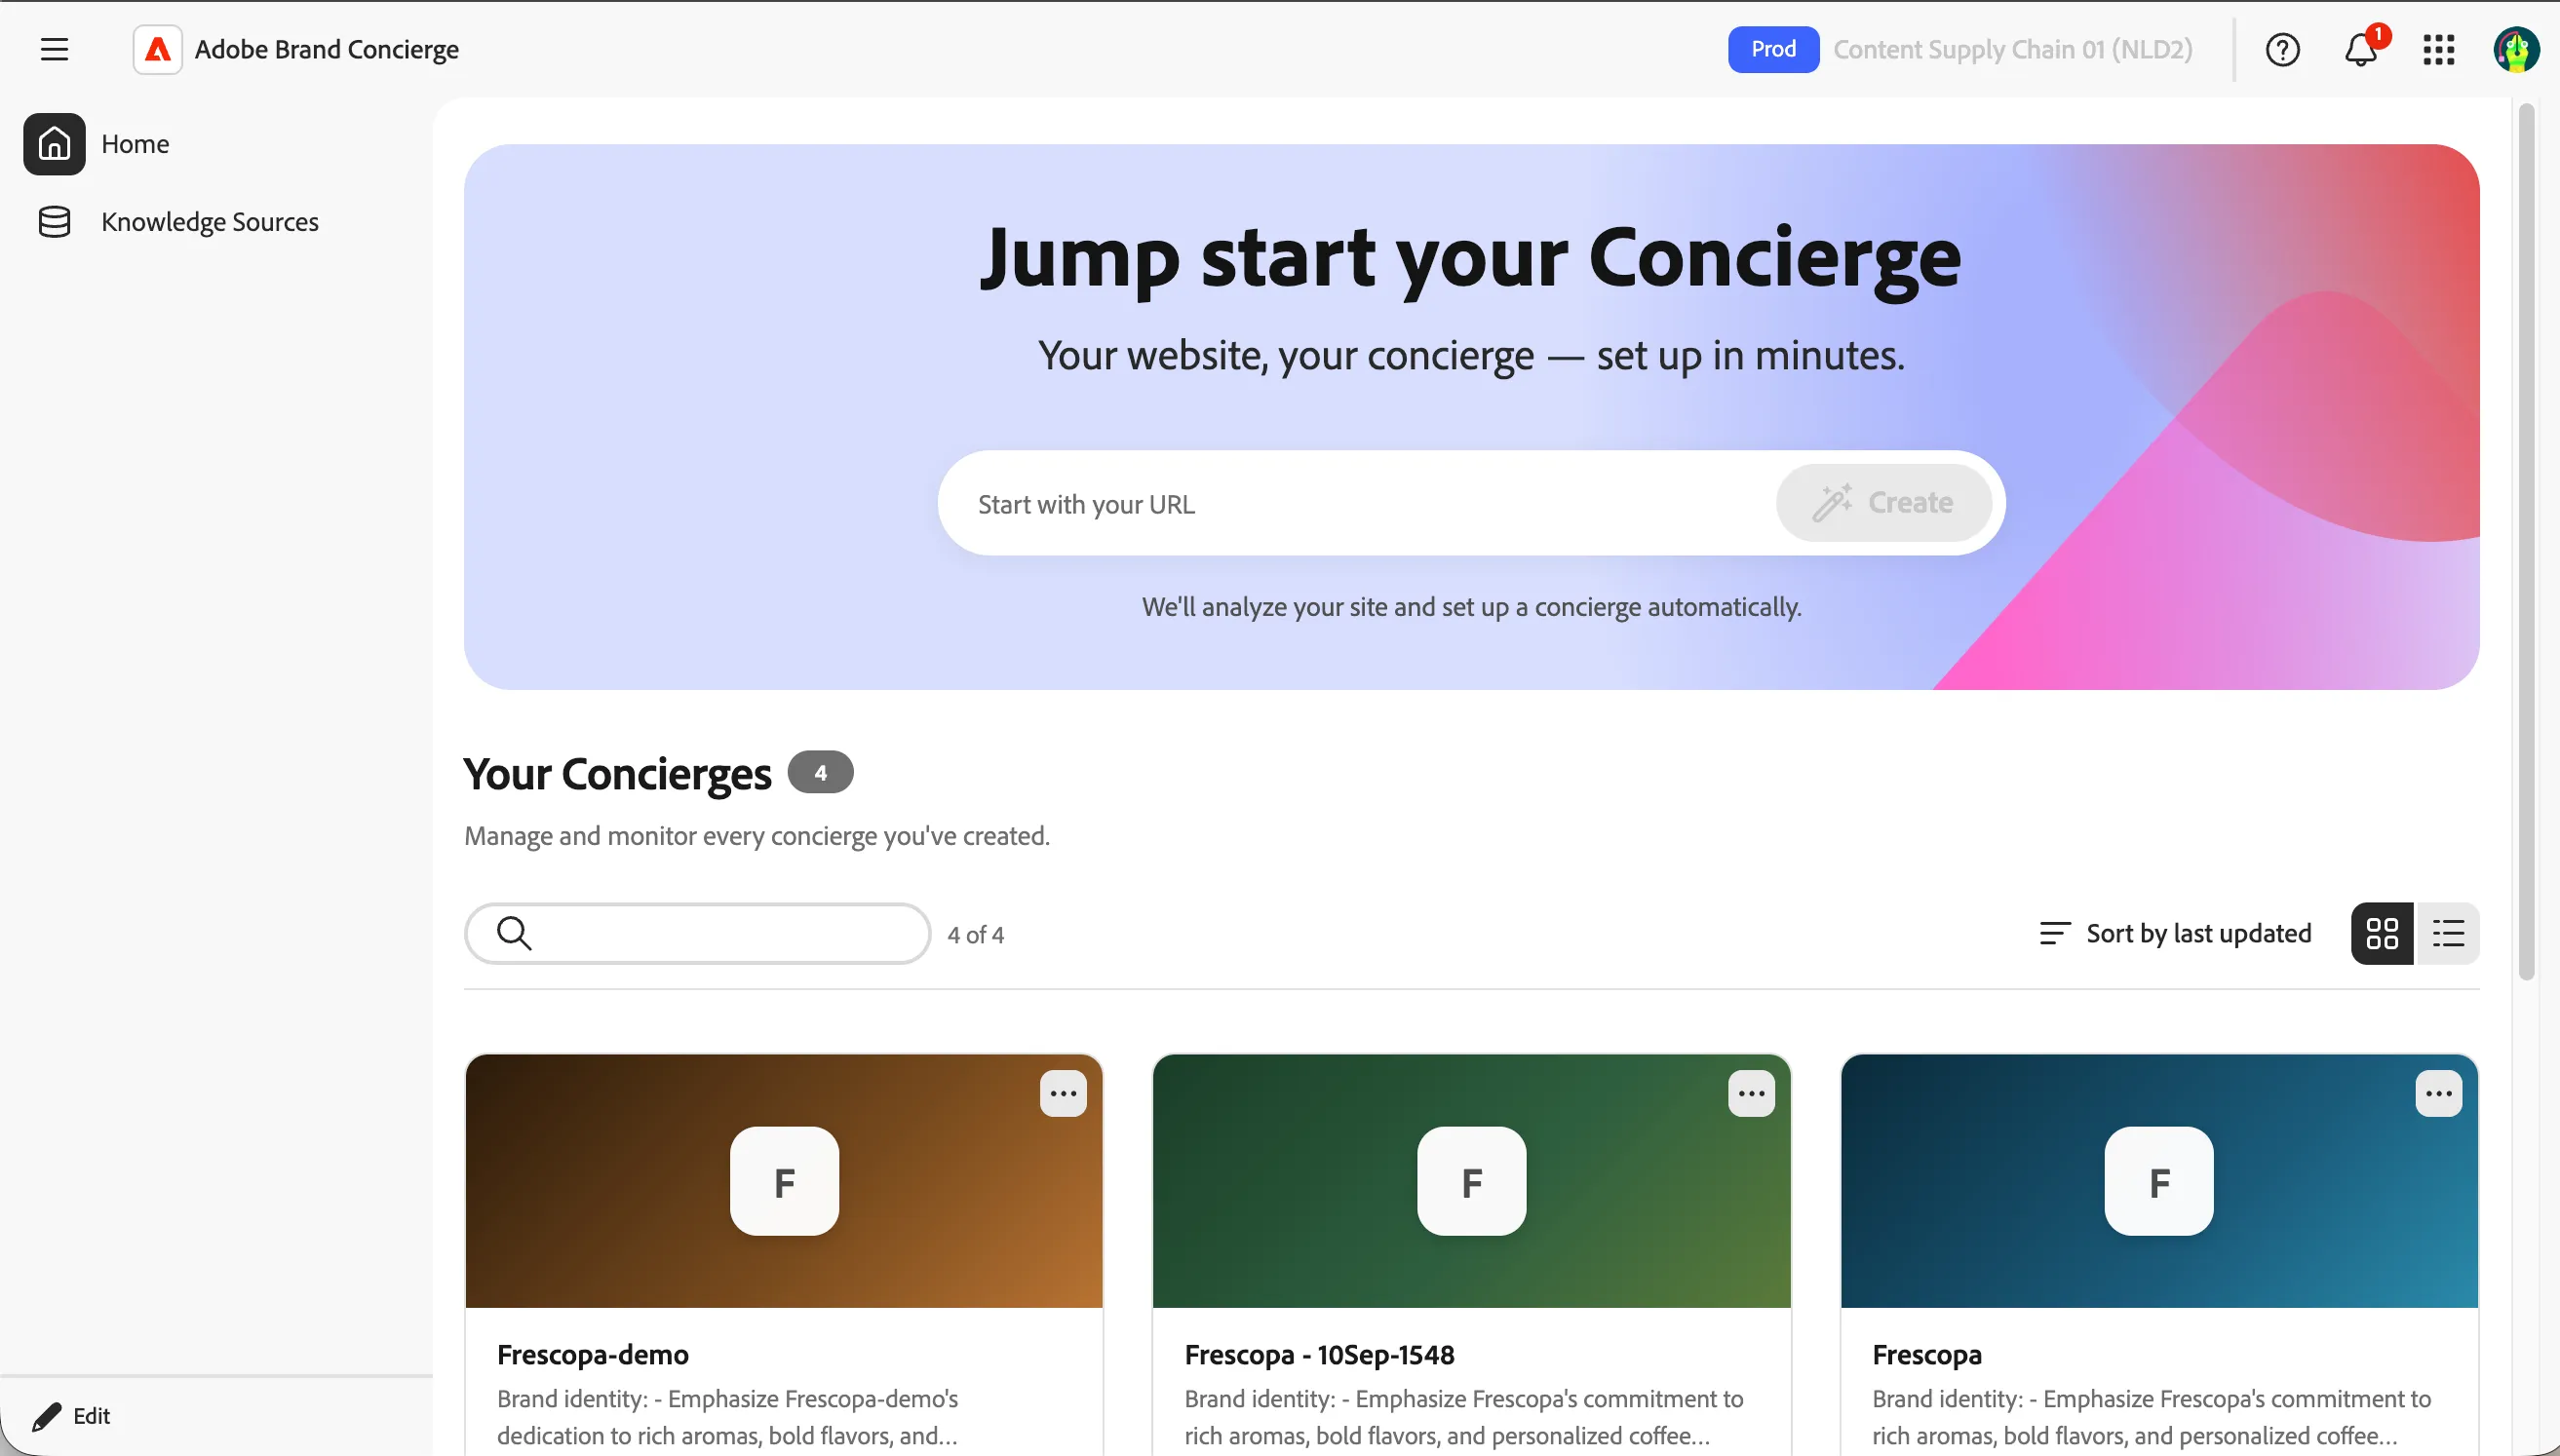This screenshot has height=1456, width=2560.
Task: Click the Adobe logo icon
Action: (x=158, y=49)
